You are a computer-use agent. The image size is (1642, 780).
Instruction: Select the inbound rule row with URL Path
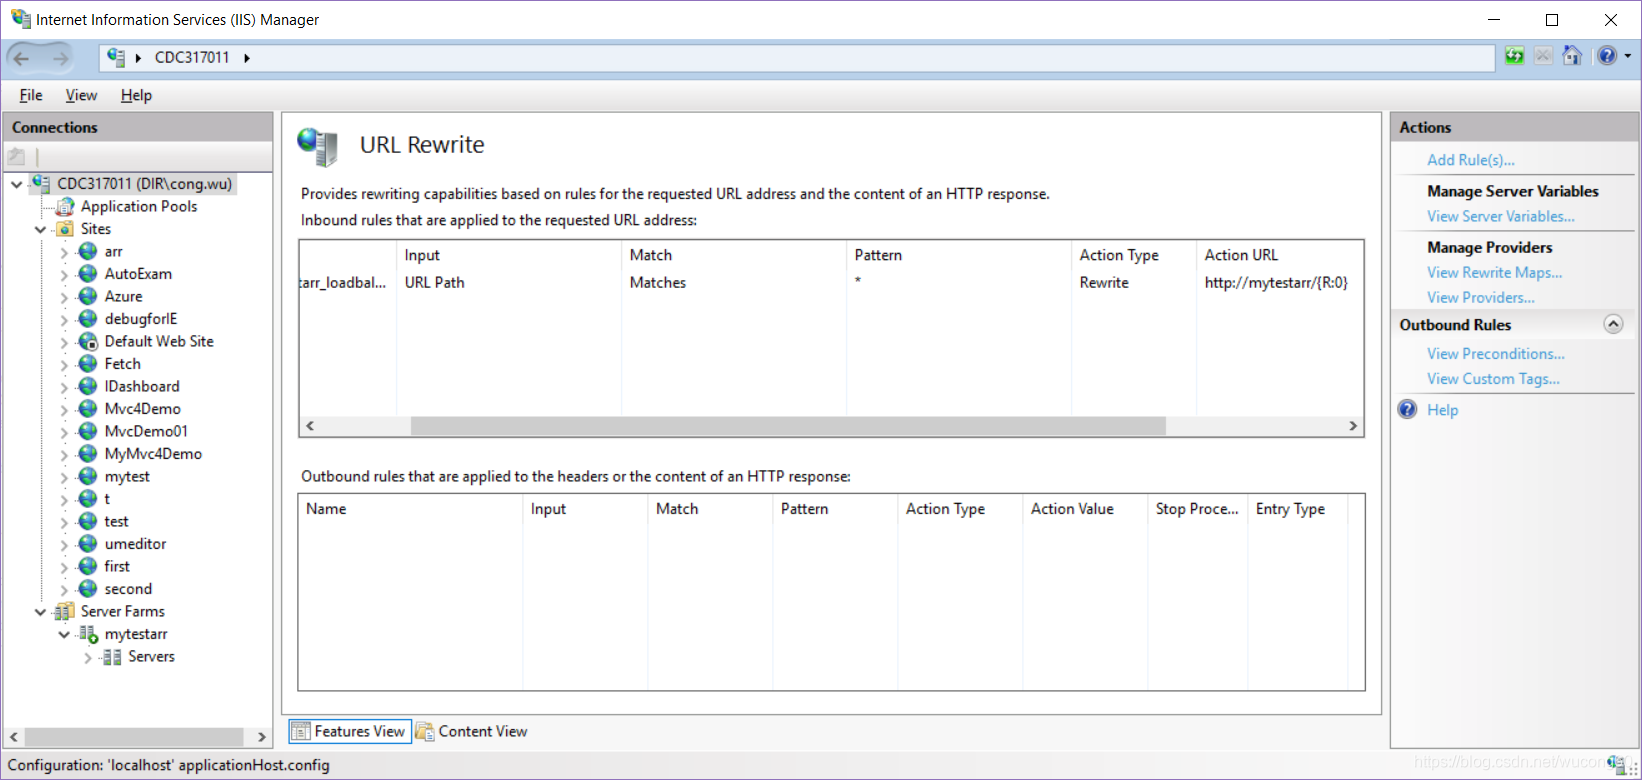click(830, 283)
